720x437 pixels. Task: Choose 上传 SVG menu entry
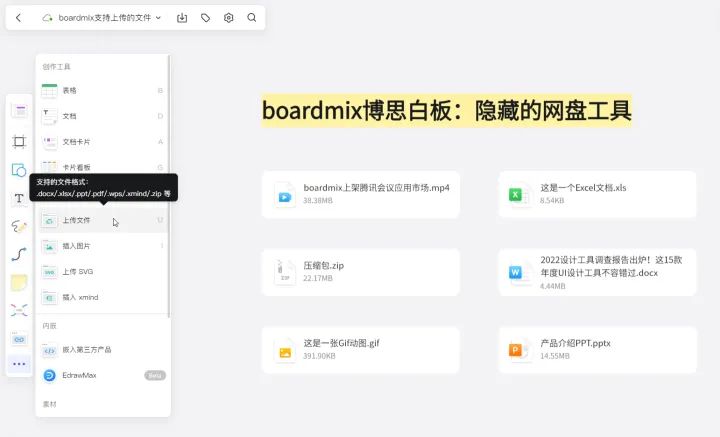click(103, 272)
